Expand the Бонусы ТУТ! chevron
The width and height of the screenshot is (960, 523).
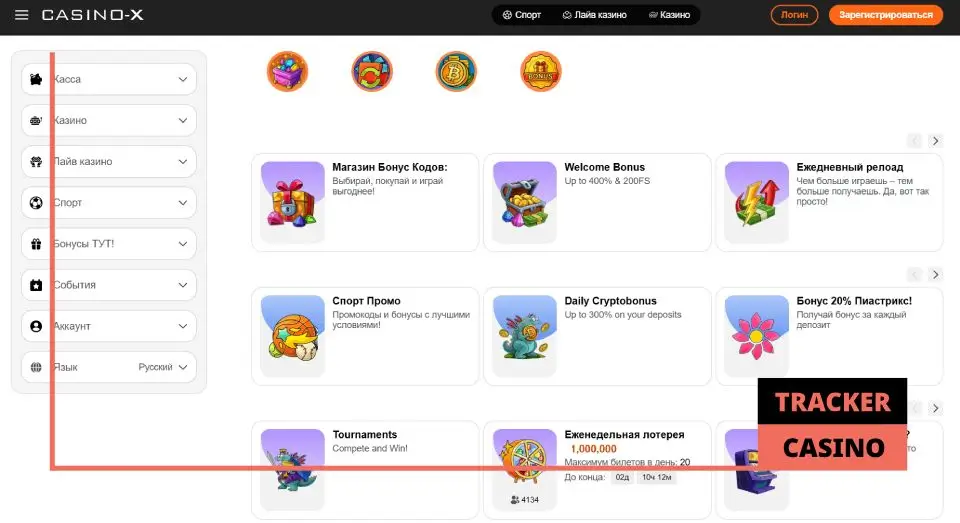182,244
